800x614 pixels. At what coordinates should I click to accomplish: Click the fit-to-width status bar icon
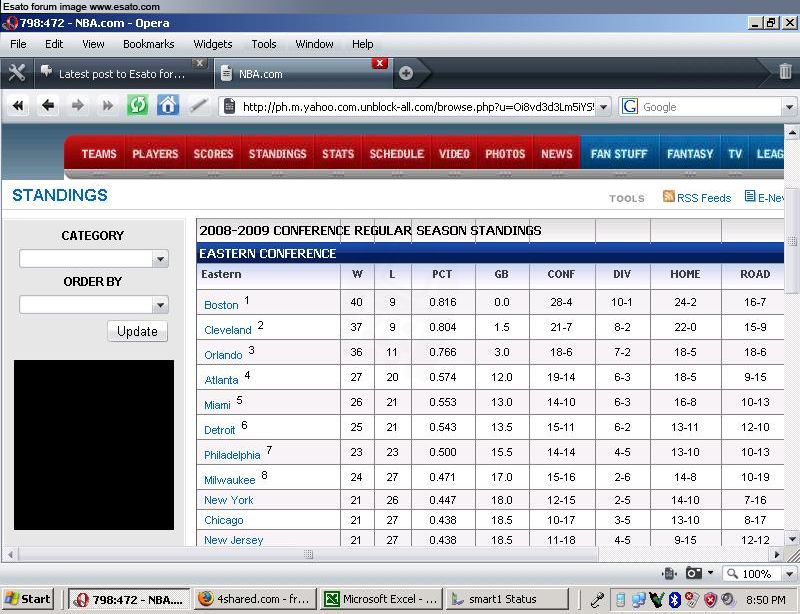pos(669,574)
